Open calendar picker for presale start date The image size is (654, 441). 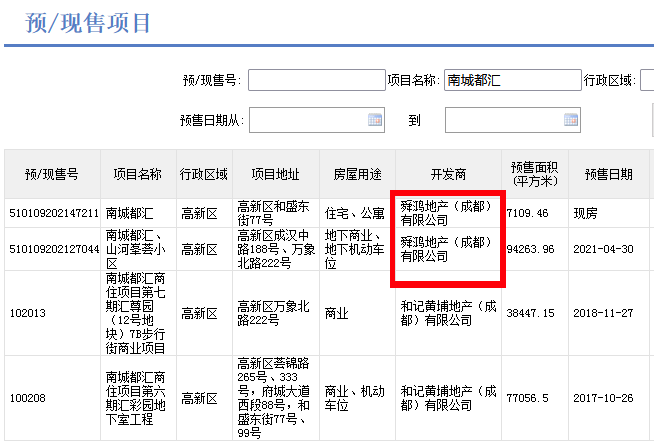click(375, 120)
